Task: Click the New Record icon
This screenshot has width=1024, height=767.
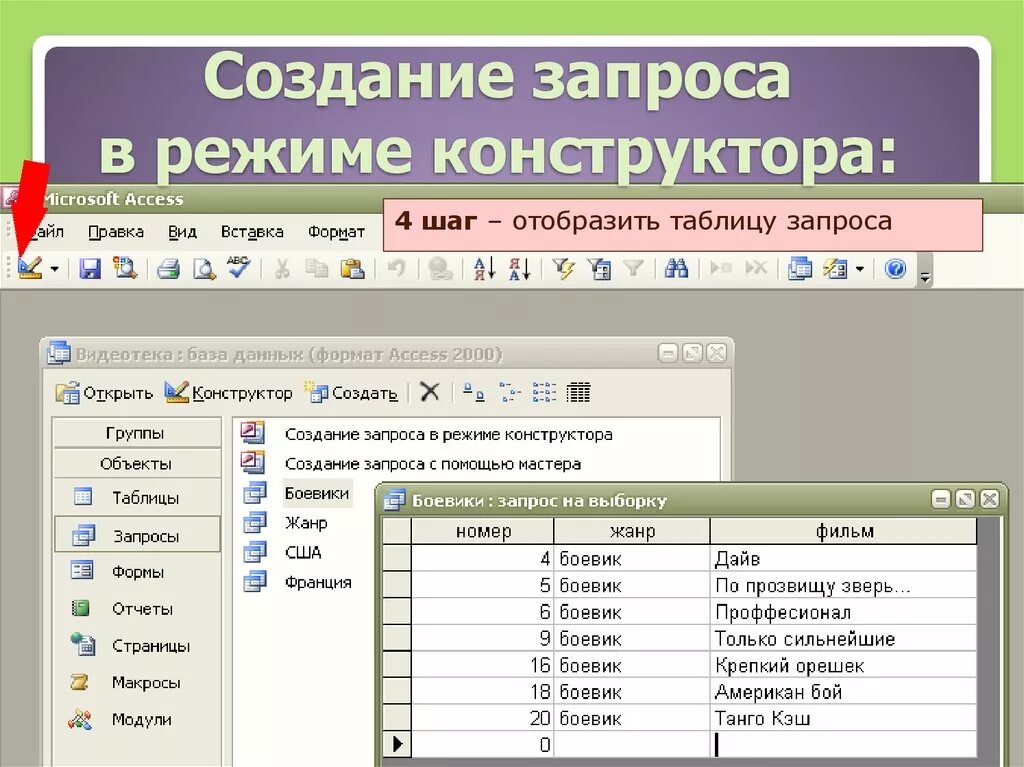Action: [x=721, y=268]
